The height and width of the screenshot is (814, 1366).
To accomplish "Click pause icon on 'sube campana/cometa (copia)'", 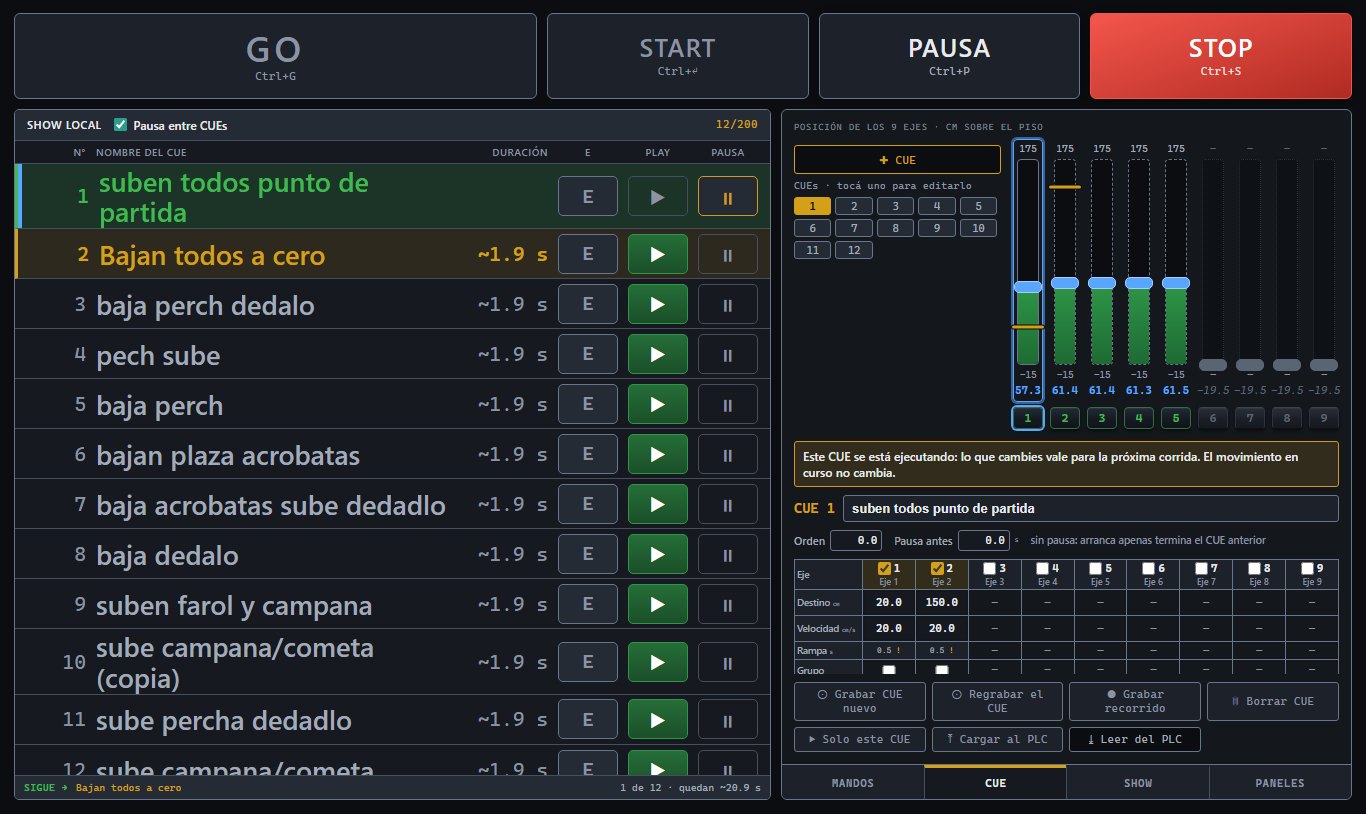I will 727,662.
